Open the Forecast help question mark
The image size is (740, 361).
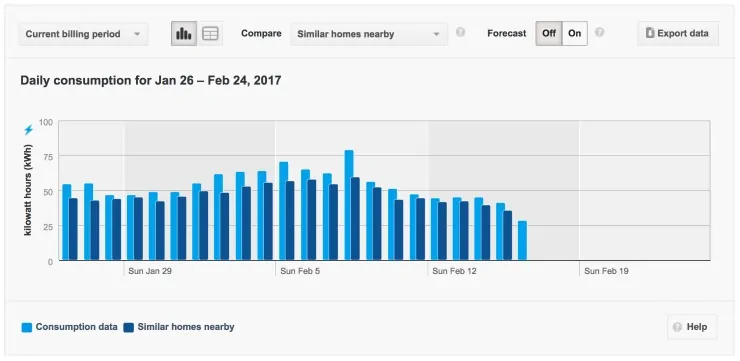[599, 32]
